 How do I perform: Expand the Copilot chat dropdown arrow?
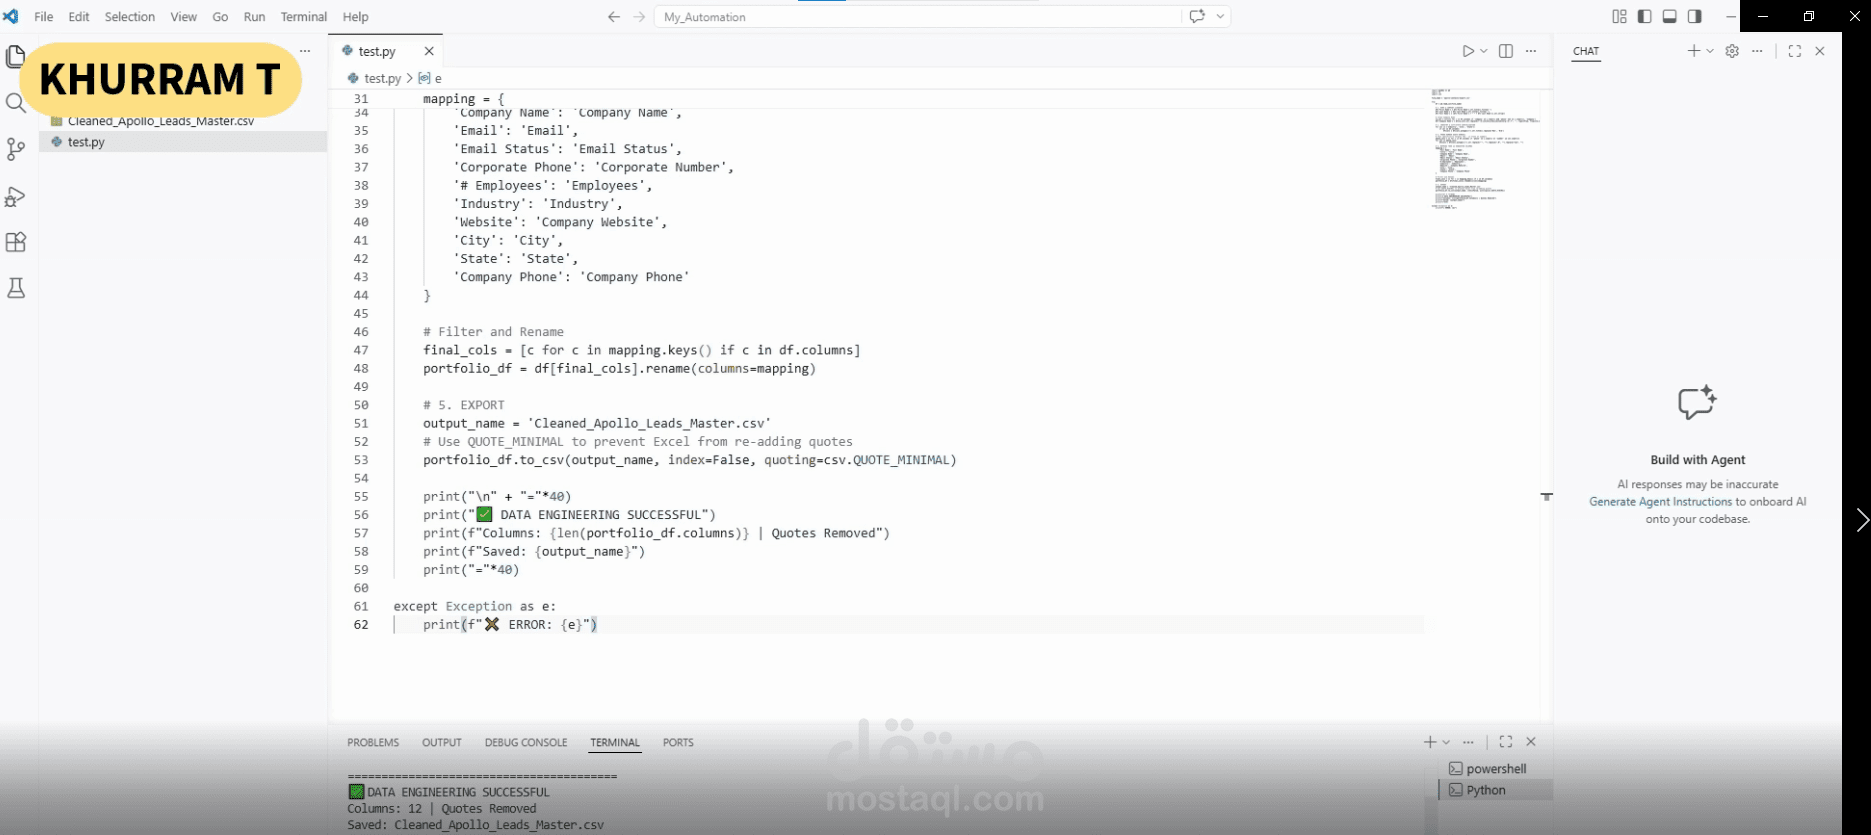tap(1220, 16)
